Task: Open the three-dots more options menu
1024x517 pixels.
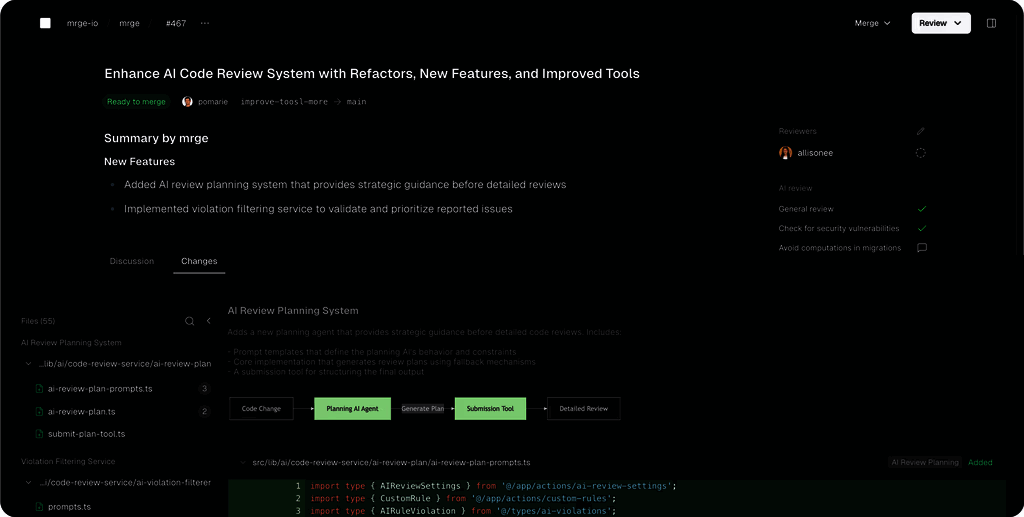Action: pos(205,23)
